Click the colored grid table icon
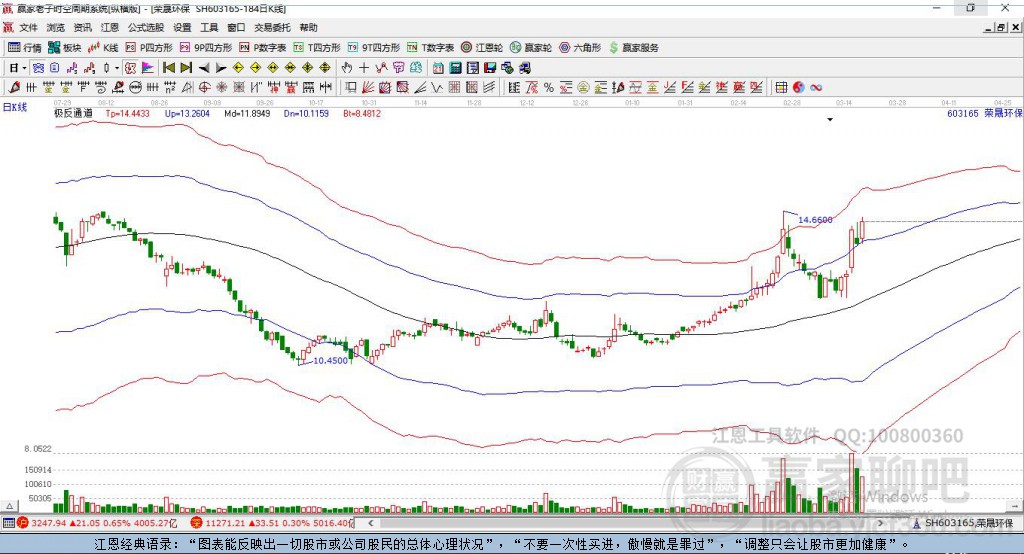The image size is (1024, 554). (781, 87)
